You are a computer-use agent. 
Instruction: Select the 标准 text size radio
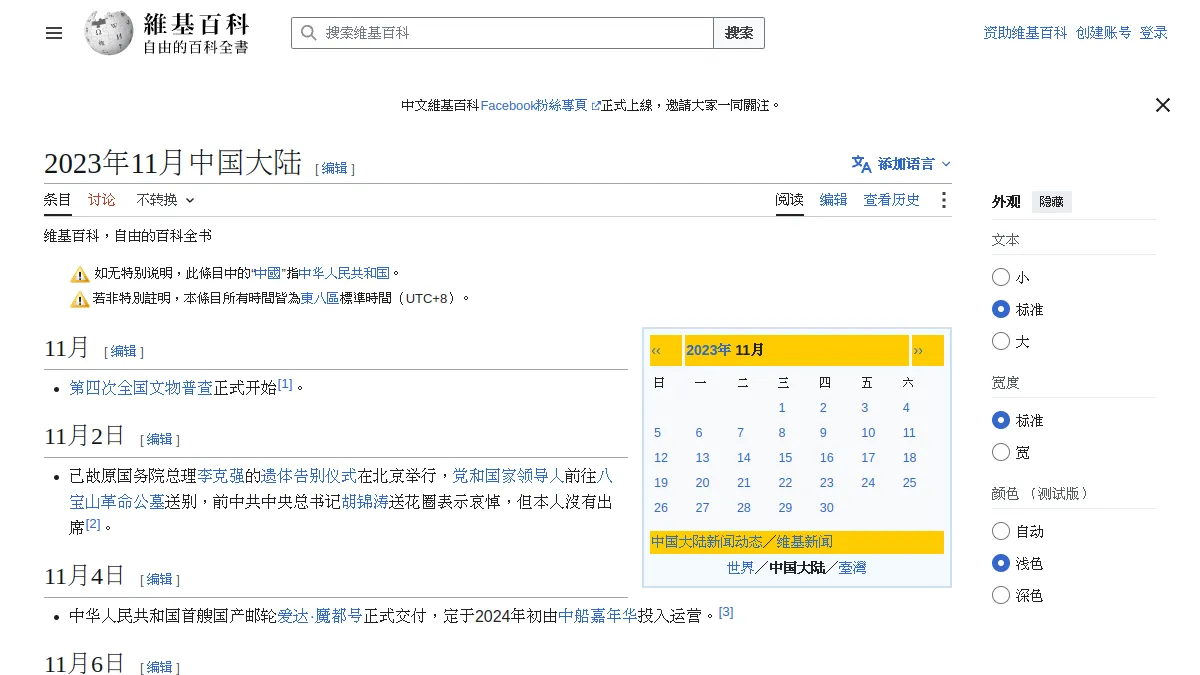pyautogui.click(x=1001, y=309)
